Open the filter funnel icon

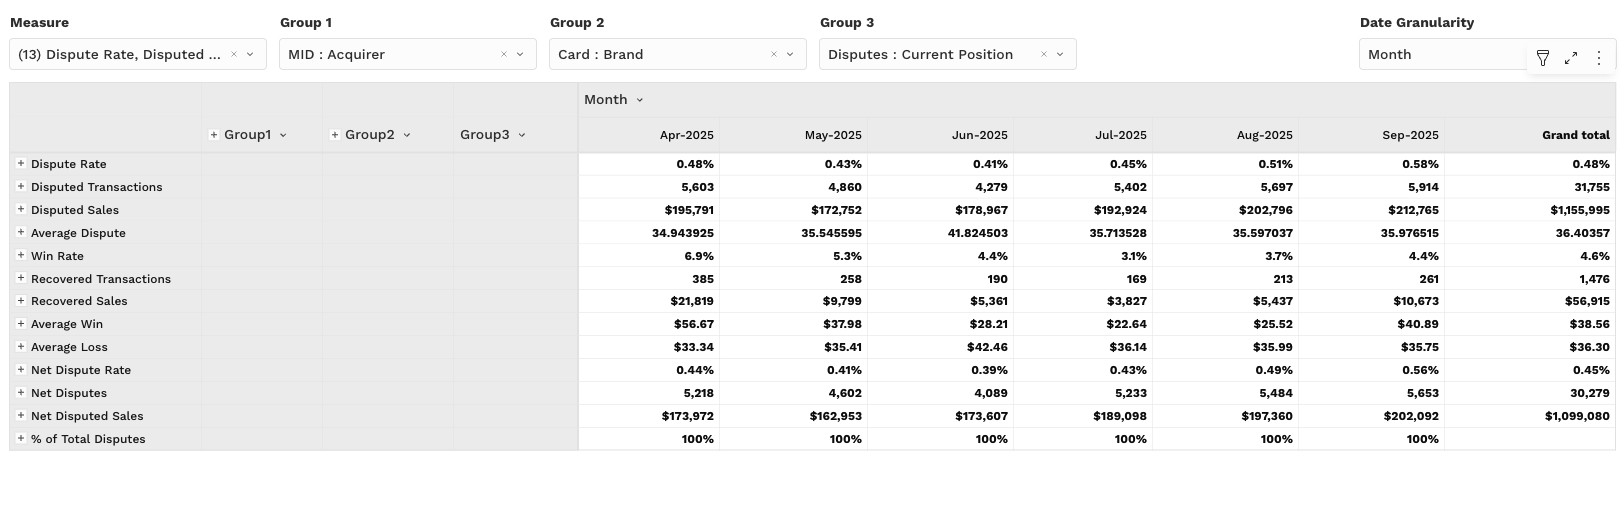click(x=1543, y=58)
